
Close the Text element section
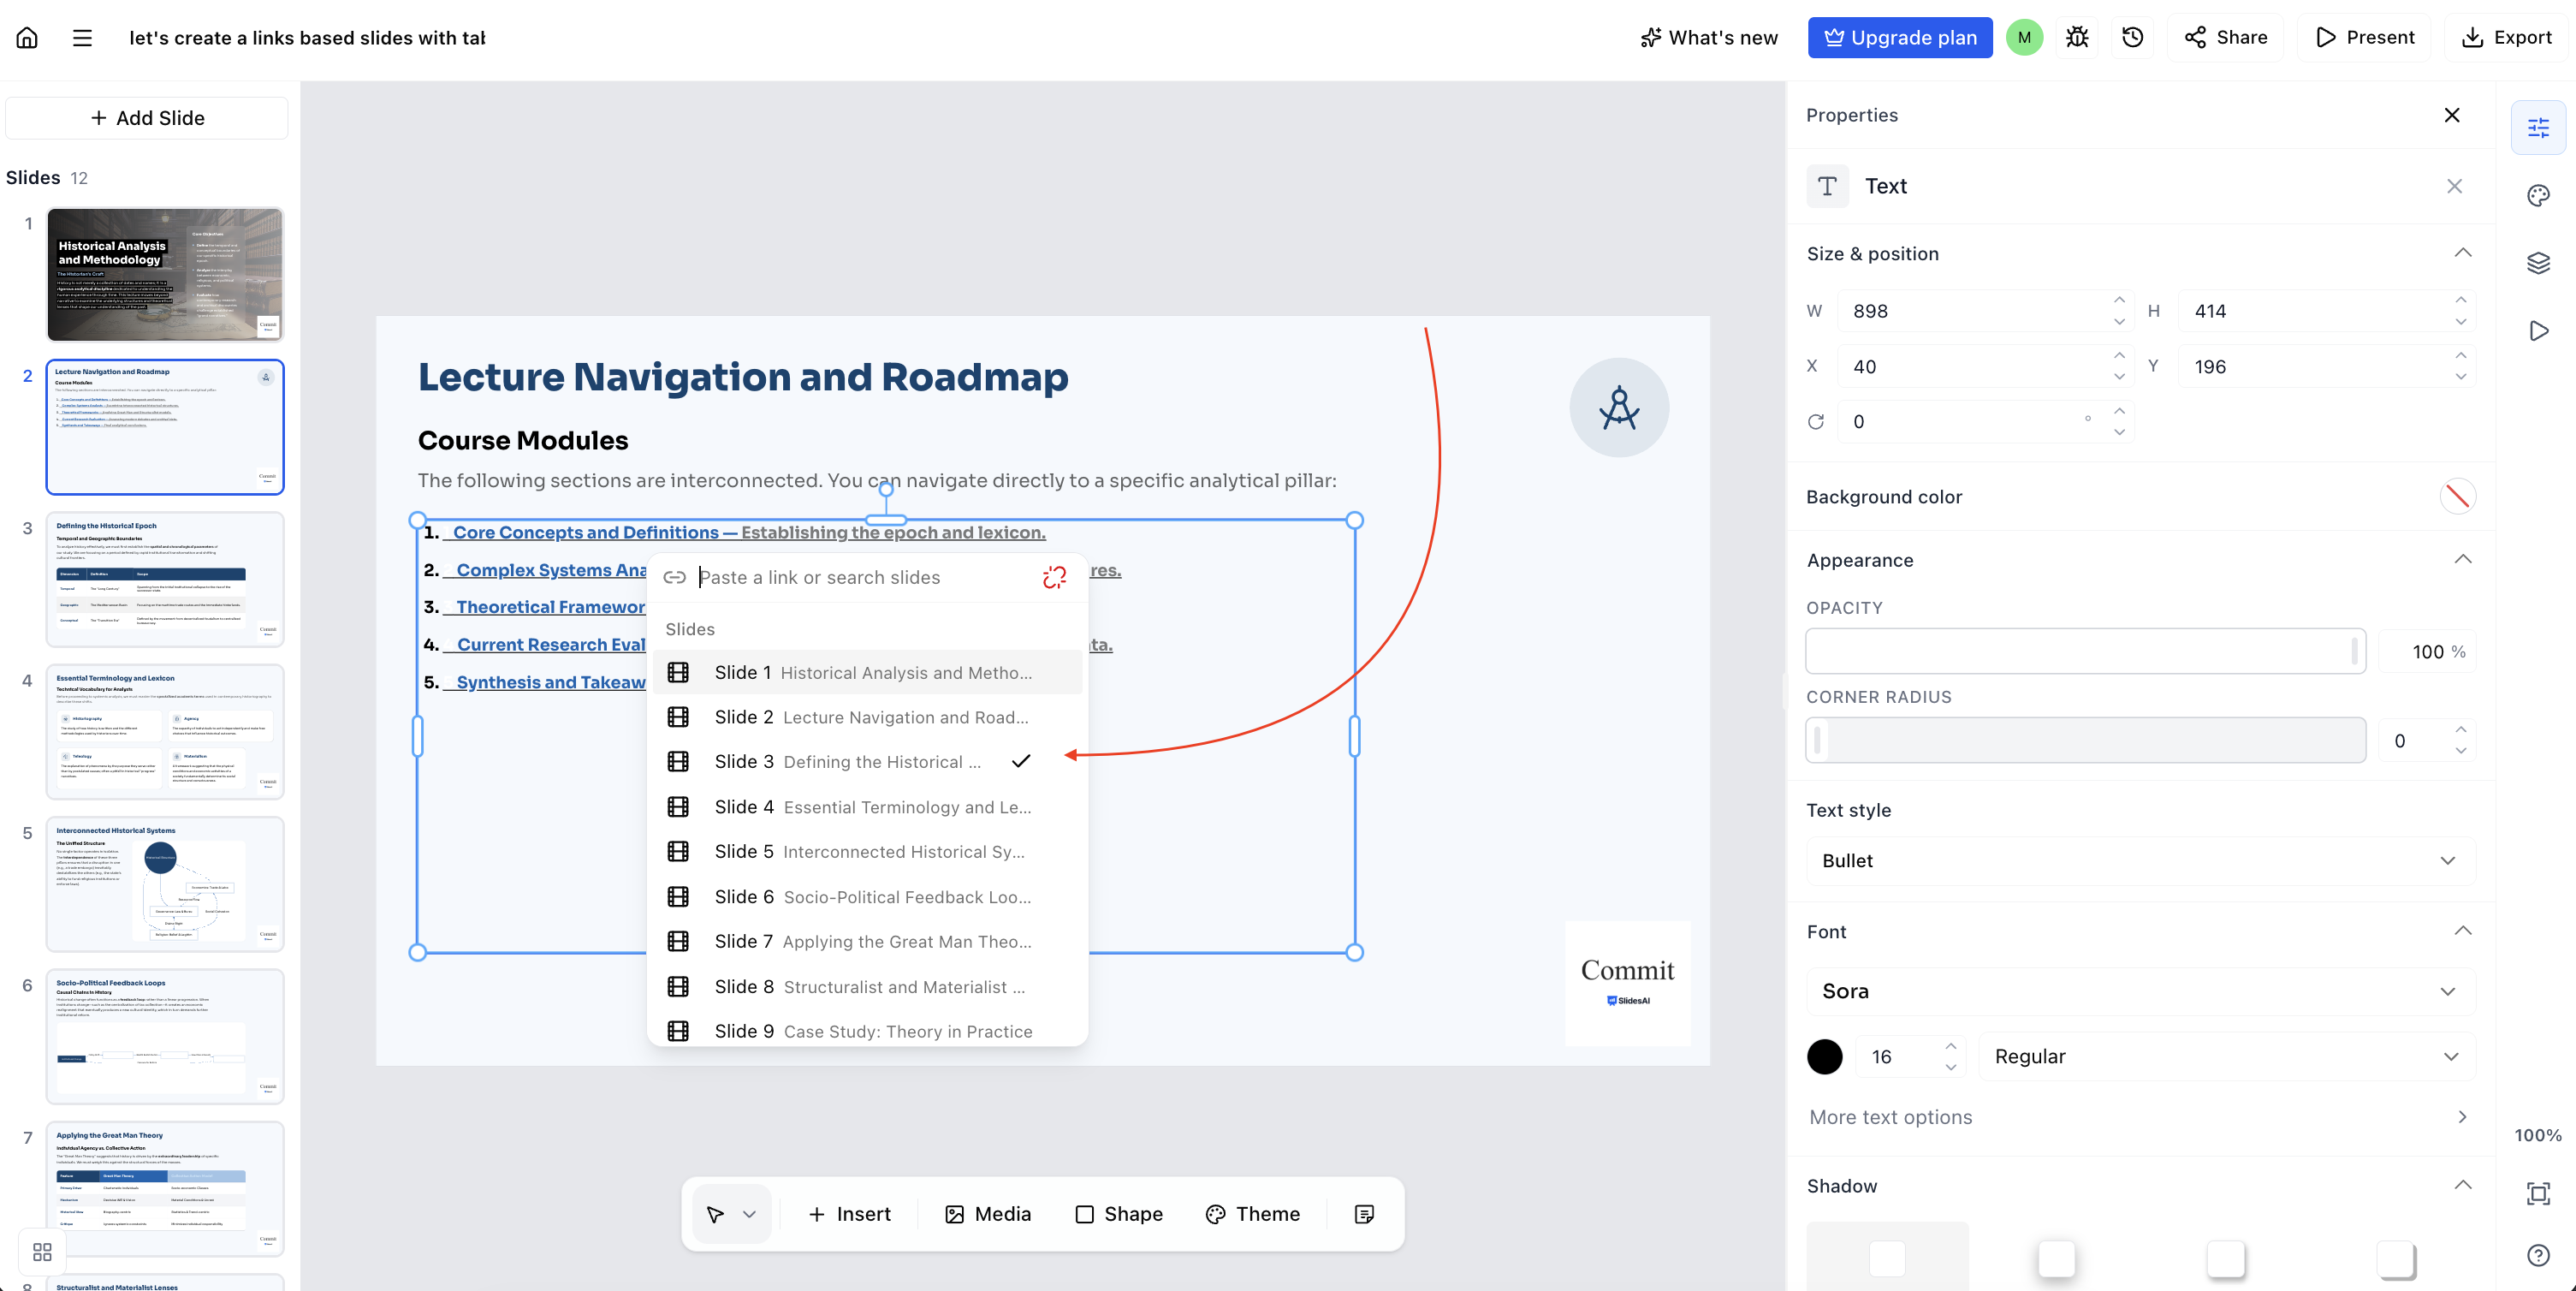click(x=2454, y=186)
